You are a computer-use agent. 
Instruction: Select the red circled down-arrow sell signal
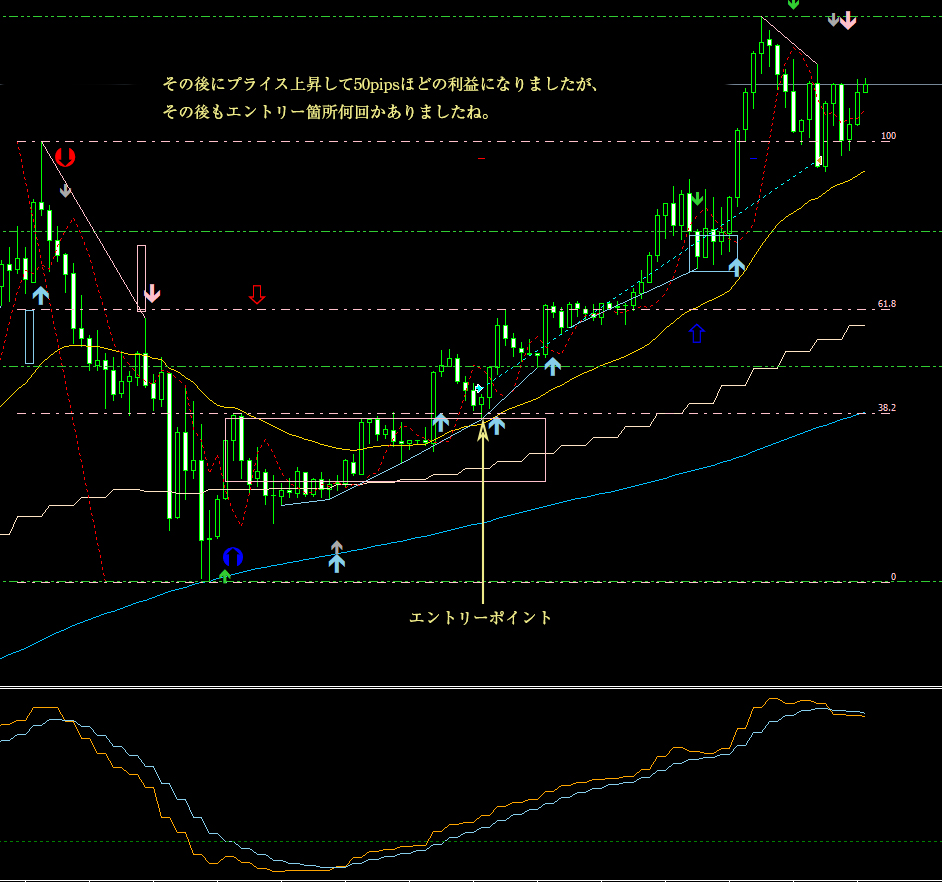(x=65, y=157)
